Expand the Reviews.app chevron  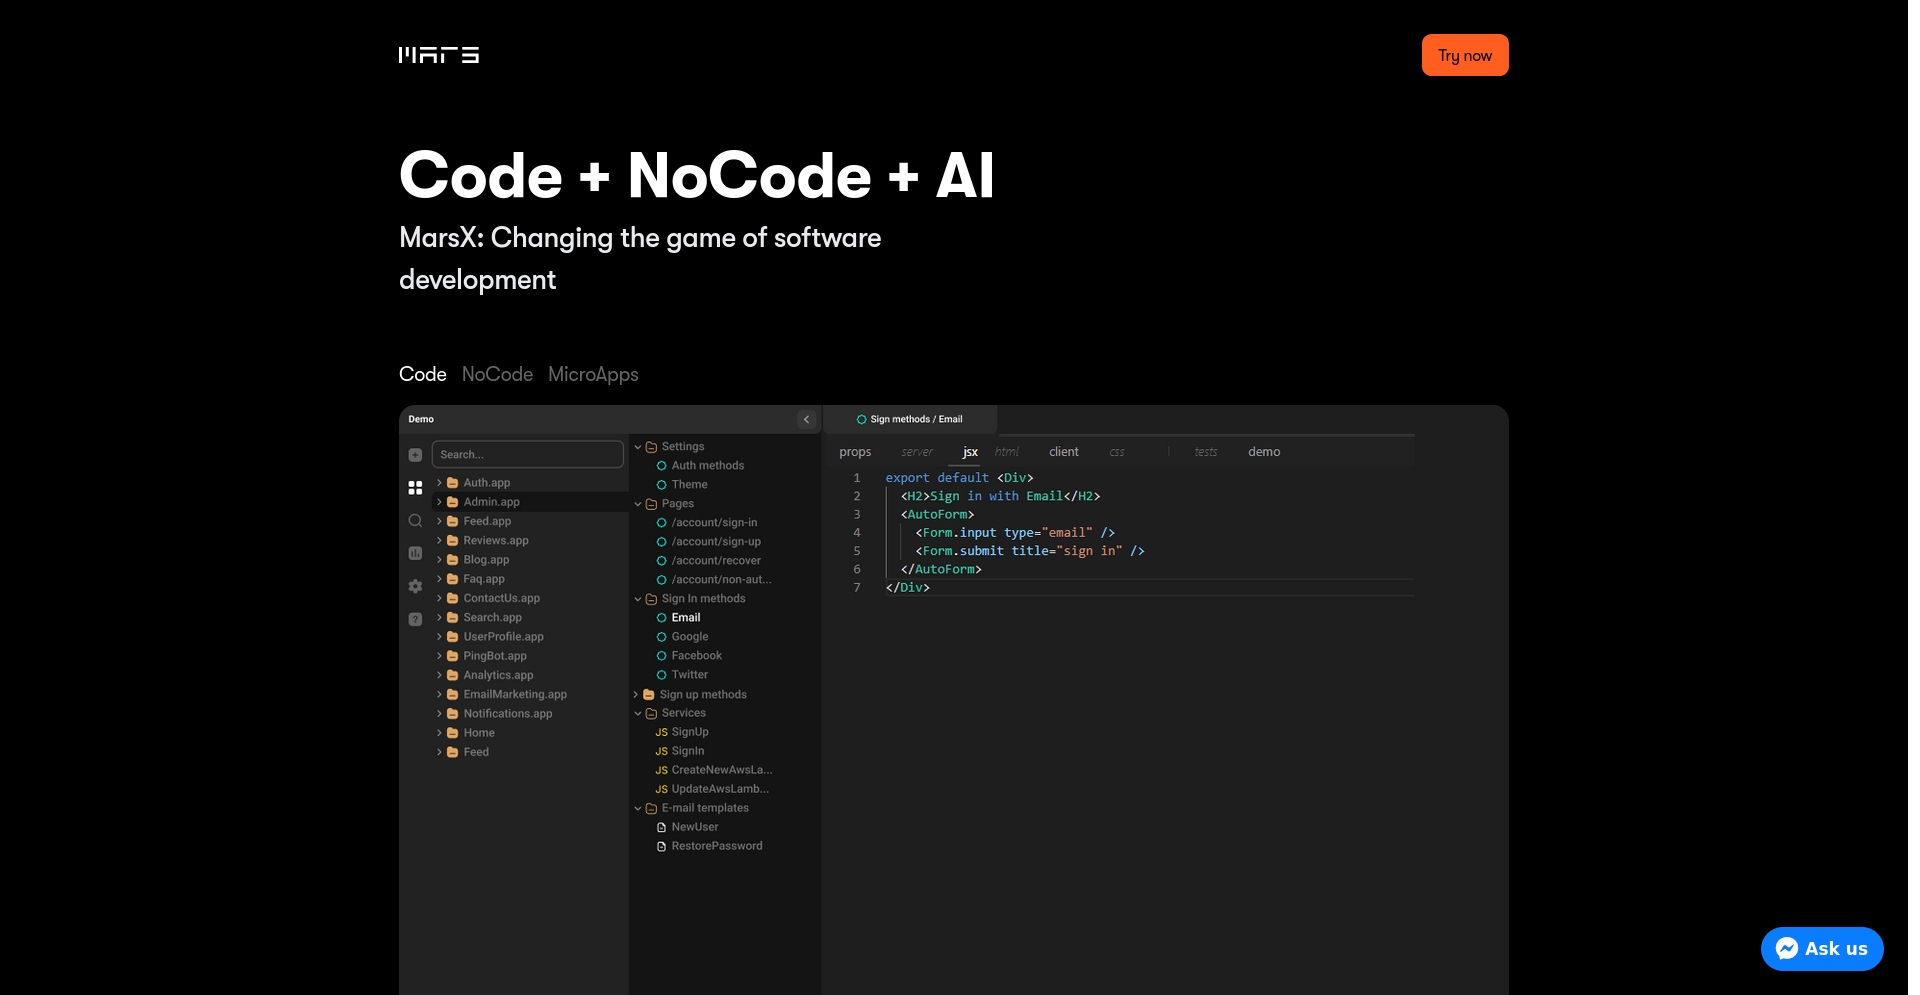coord(439,541)
